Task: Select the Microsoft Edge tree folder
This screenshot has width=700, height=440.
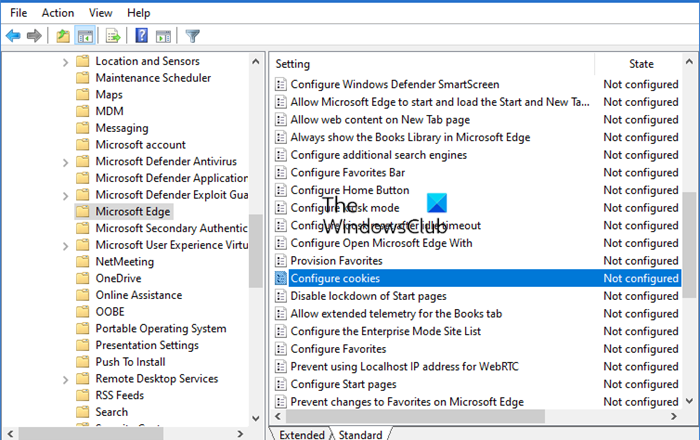Action: tap(133, 212)
